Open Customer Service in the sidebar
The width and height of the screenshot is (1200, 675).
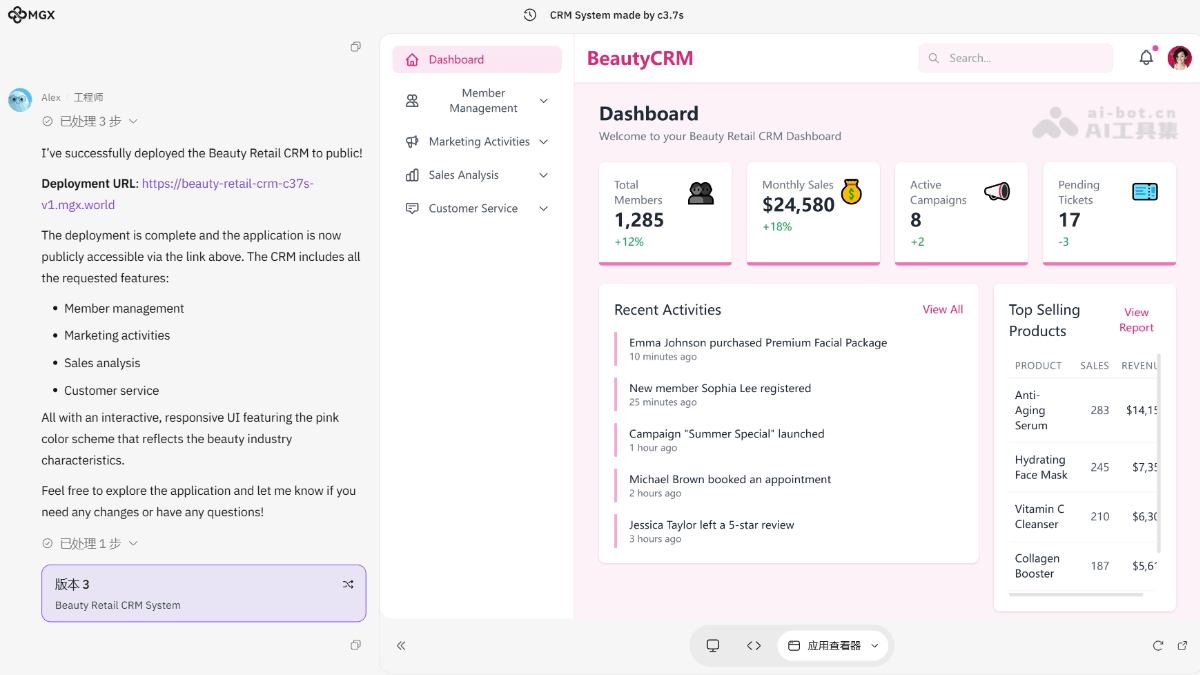click(477, 209)
